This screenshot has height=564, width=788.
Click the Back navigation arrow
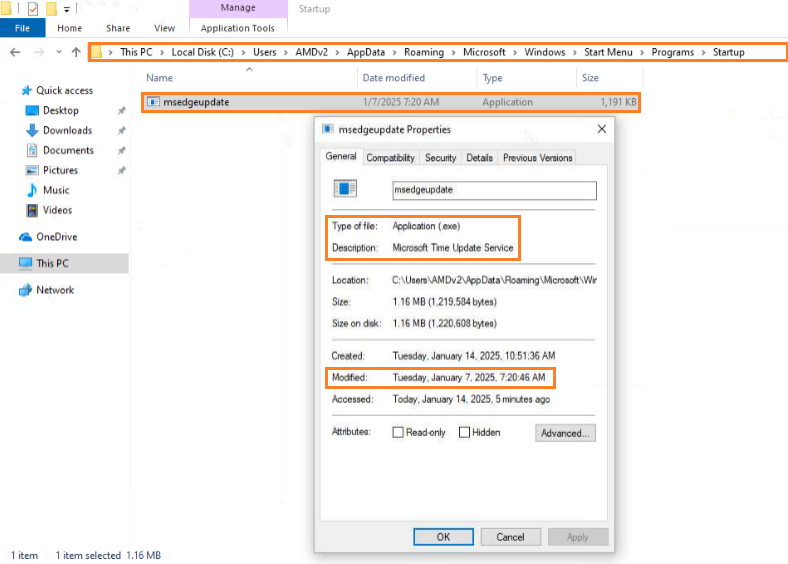pyautogui.click(x=15, y=52)
